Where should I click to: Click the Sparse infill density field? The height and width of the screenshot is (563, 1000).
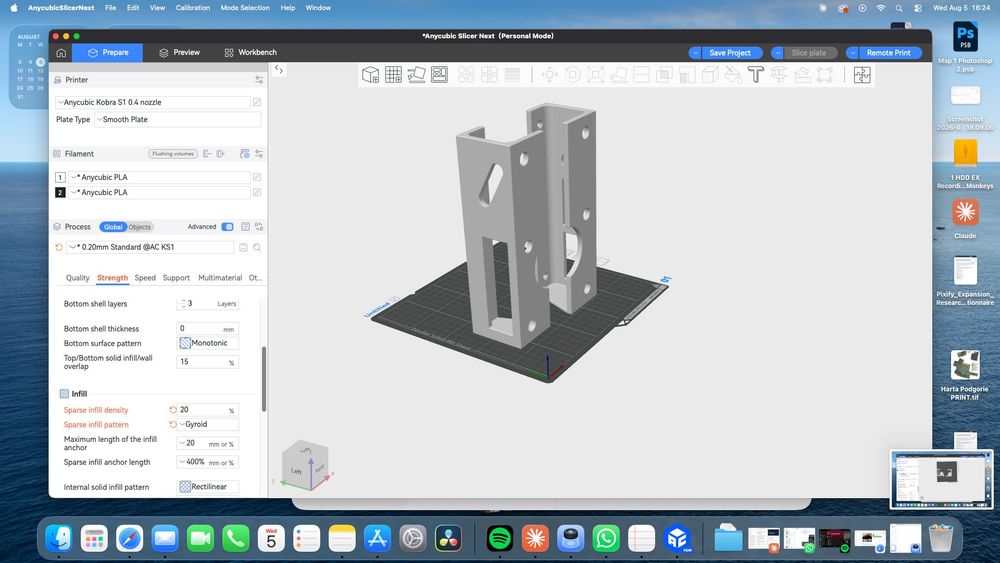(x=207, y=410)
